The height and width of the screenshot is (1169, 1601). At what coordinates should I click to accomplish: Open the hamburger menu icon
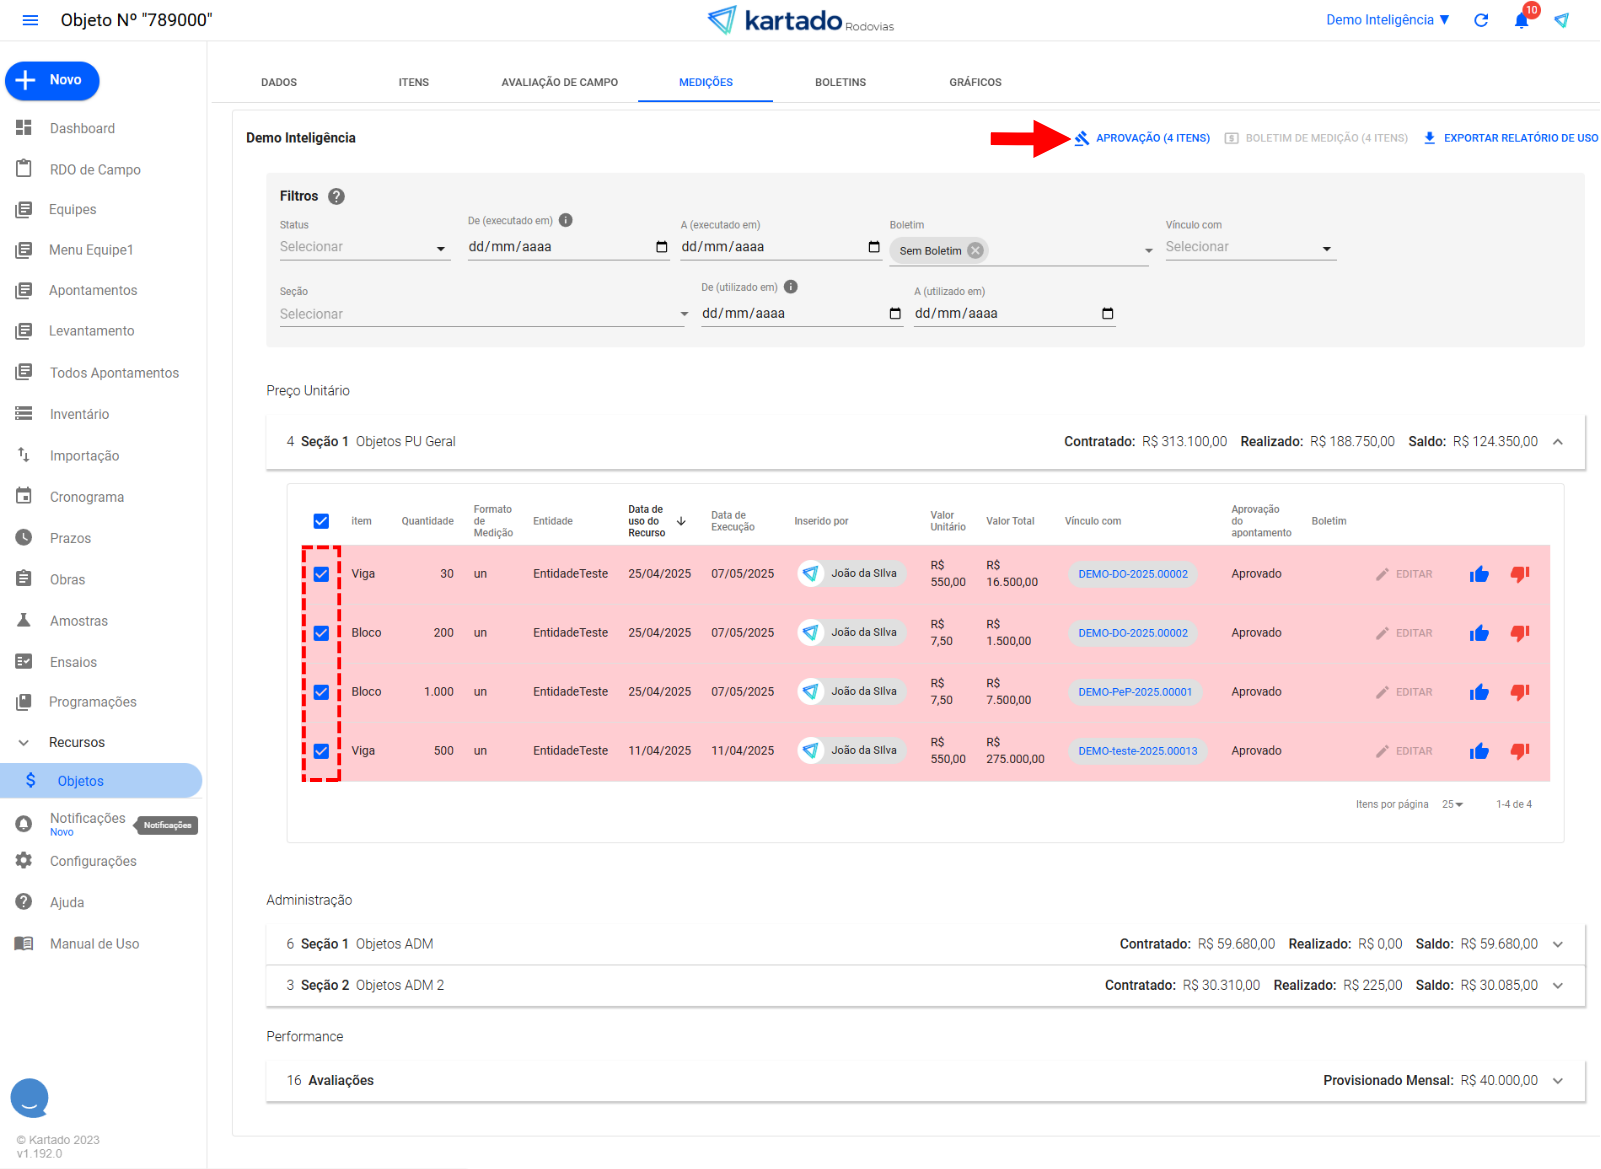30,20
